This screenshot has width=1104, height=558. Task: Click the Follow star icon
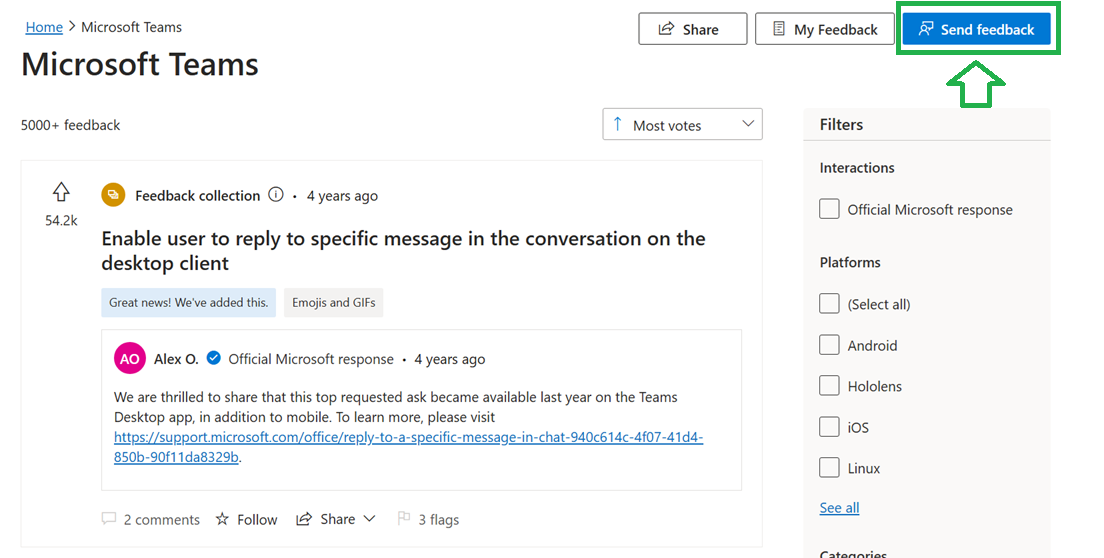222,519
